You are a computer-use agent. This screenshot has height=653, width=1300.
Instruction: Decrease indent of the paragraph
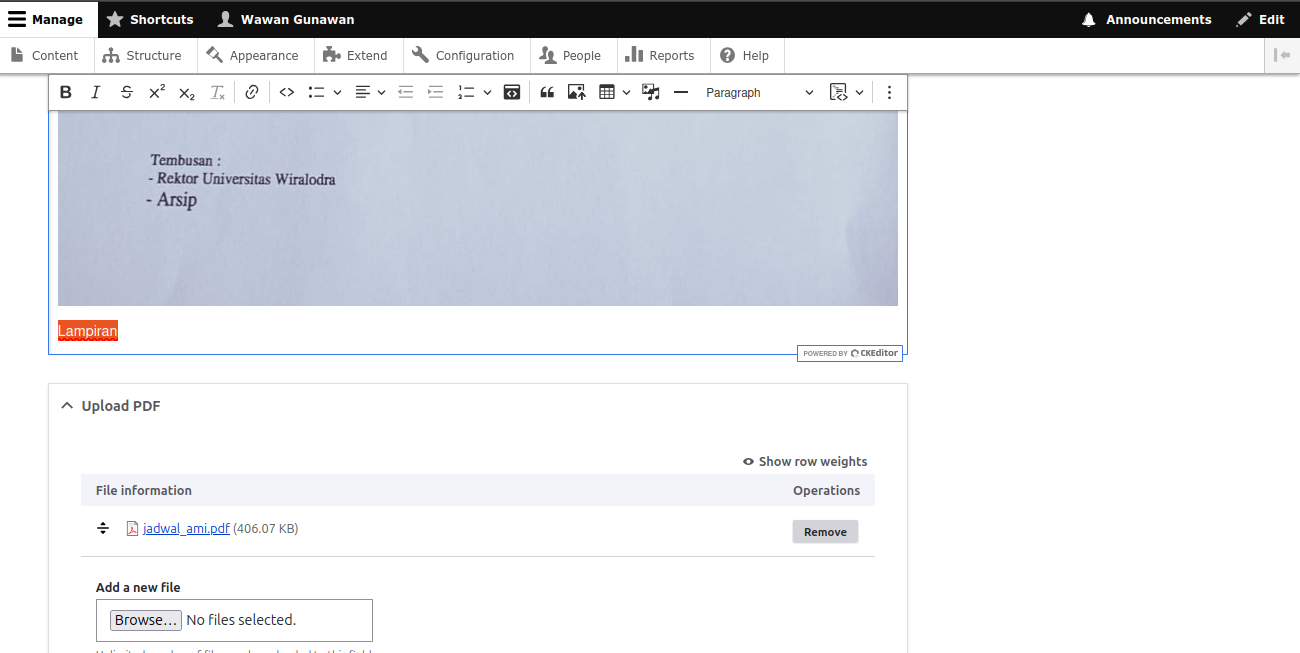tap(406, 92)
